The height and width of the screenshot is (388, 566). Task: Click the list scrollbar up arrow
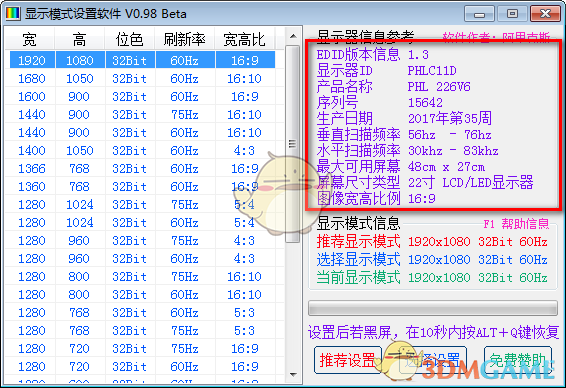(293, 36)
